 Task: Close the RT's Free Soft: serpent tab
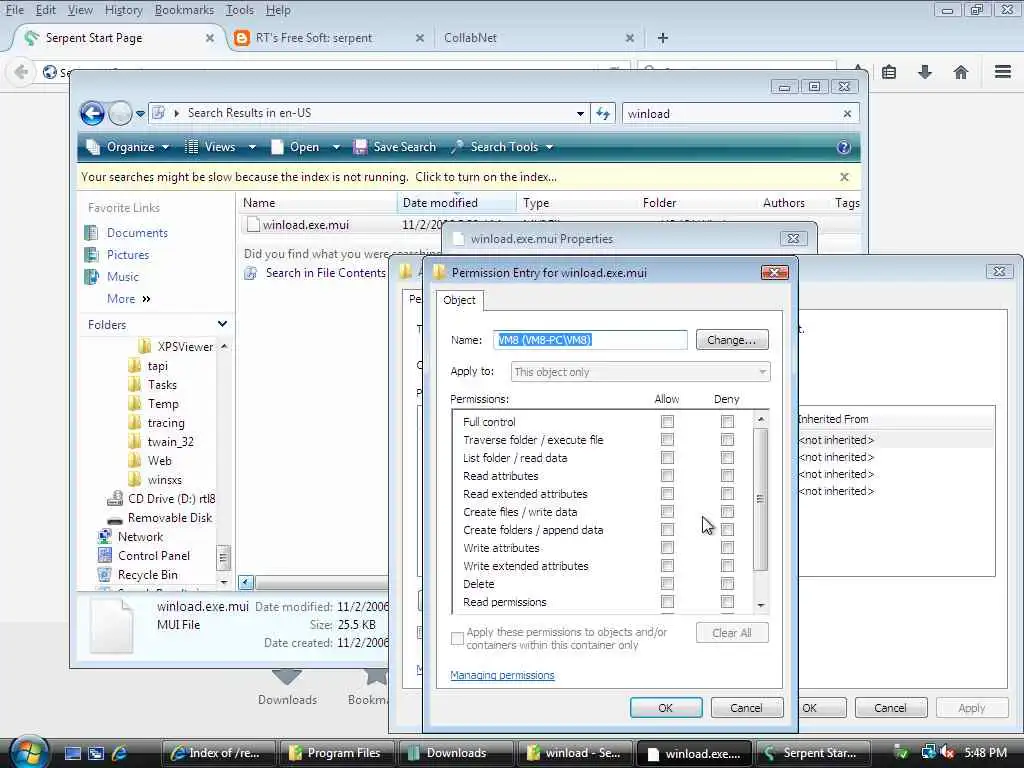point(420,38)
